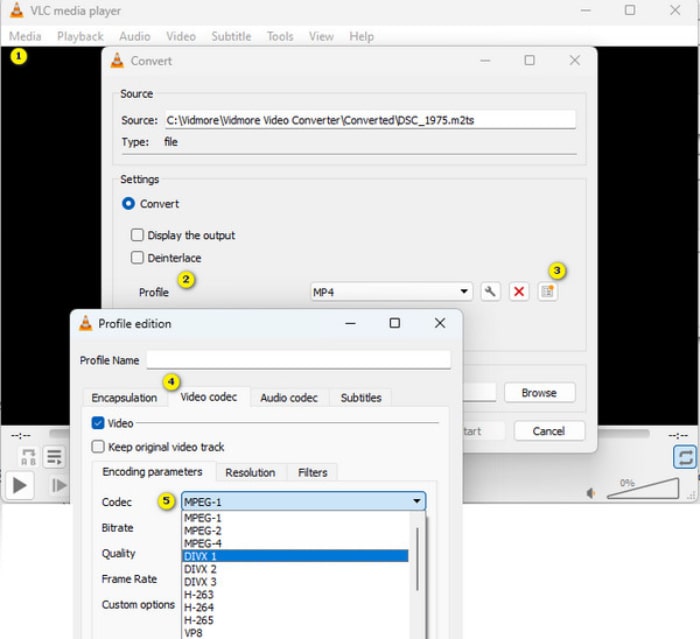Delete selected profile with red X
700x639 pixels.
pyautogui.click(x=519, y=292)
